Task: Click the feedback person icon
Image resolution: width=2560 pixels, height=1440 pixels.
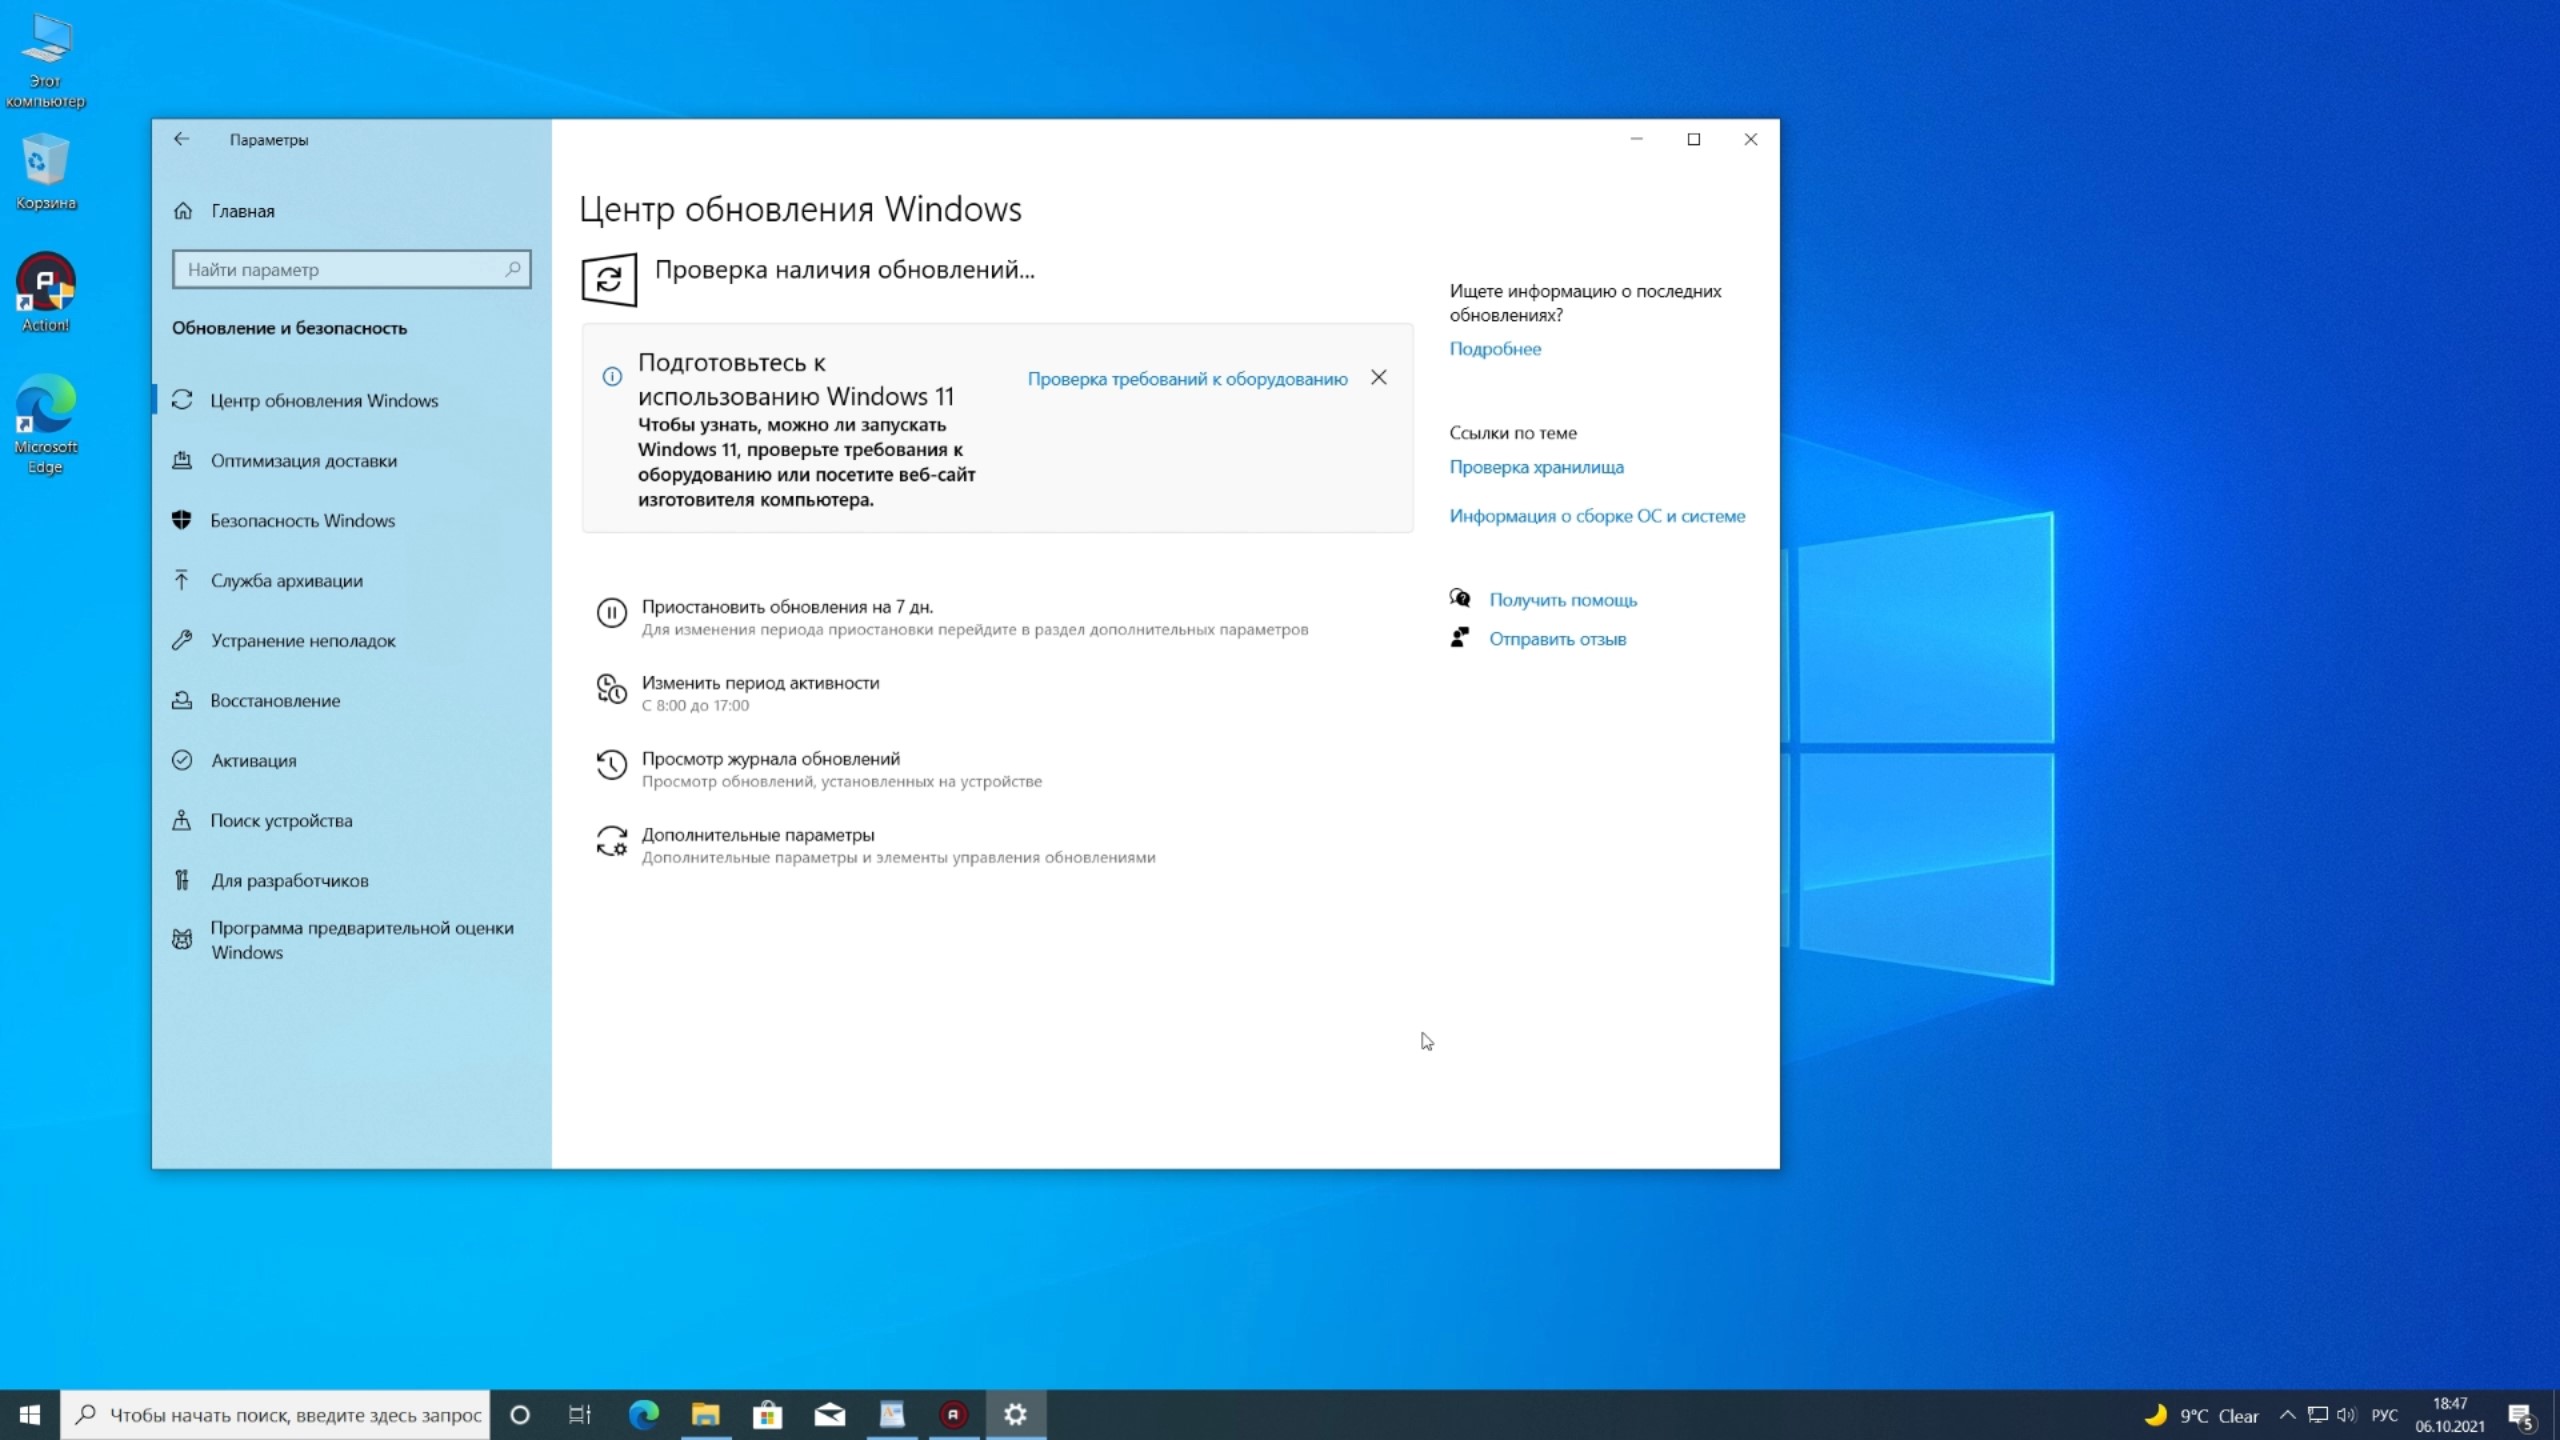Action: click(x=1460, y=637)
